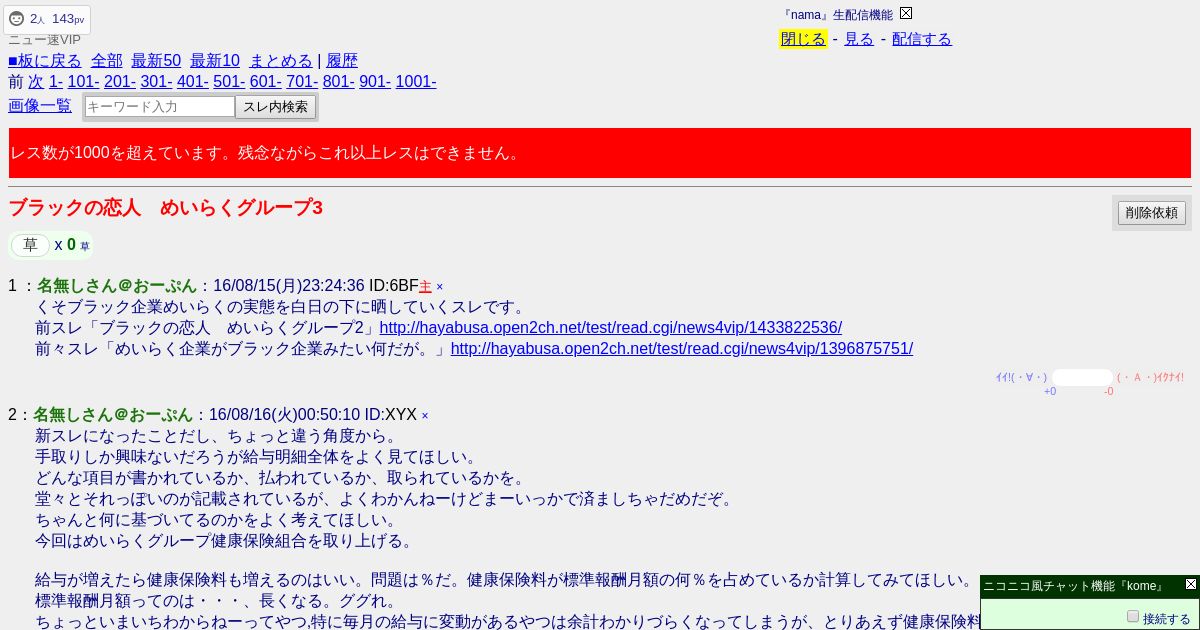Jump to posts 901-
Viewport: 1200px width, 630px height.
[375, 82]
